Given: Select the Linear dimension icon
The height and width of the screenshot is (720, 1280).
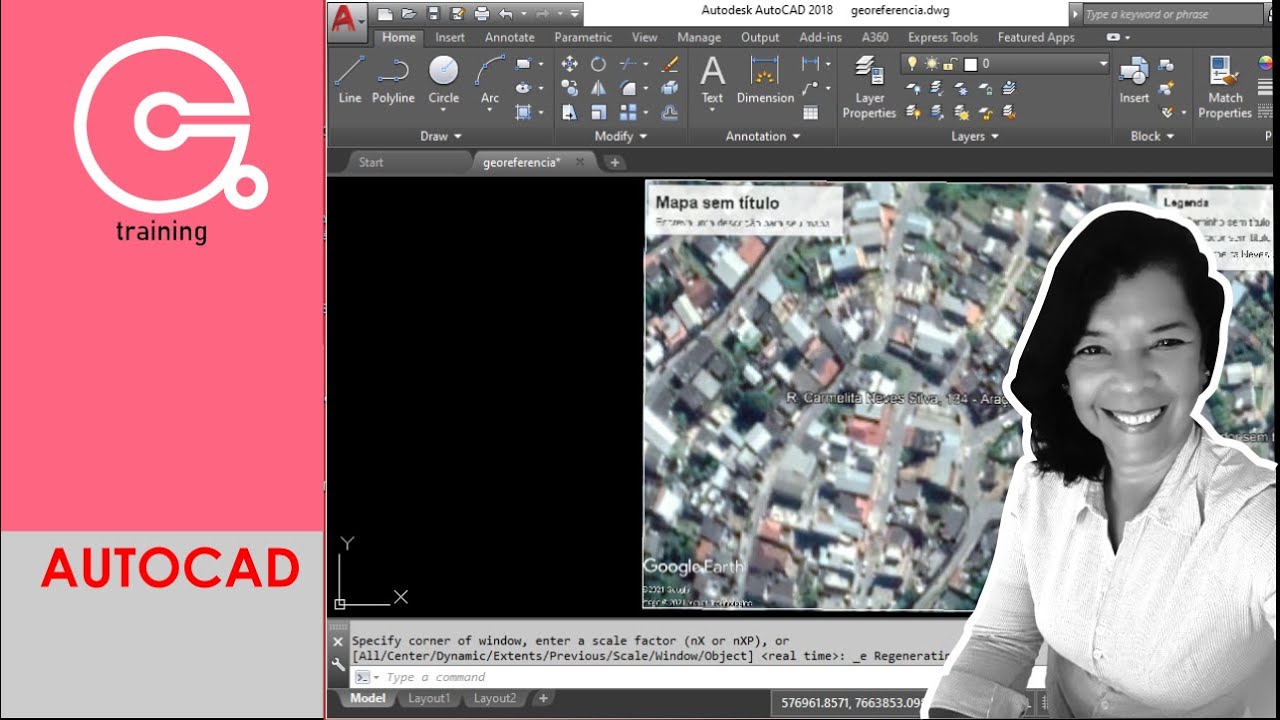Looking at the screenshot, I should tap(811, 64).
